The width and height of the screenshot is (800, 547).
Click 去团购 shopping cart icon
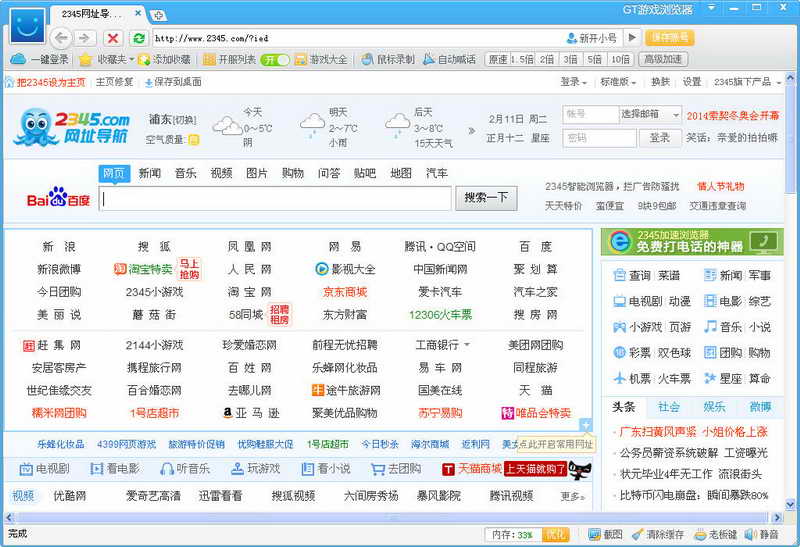pyautogui.click(x=378, y=469)
